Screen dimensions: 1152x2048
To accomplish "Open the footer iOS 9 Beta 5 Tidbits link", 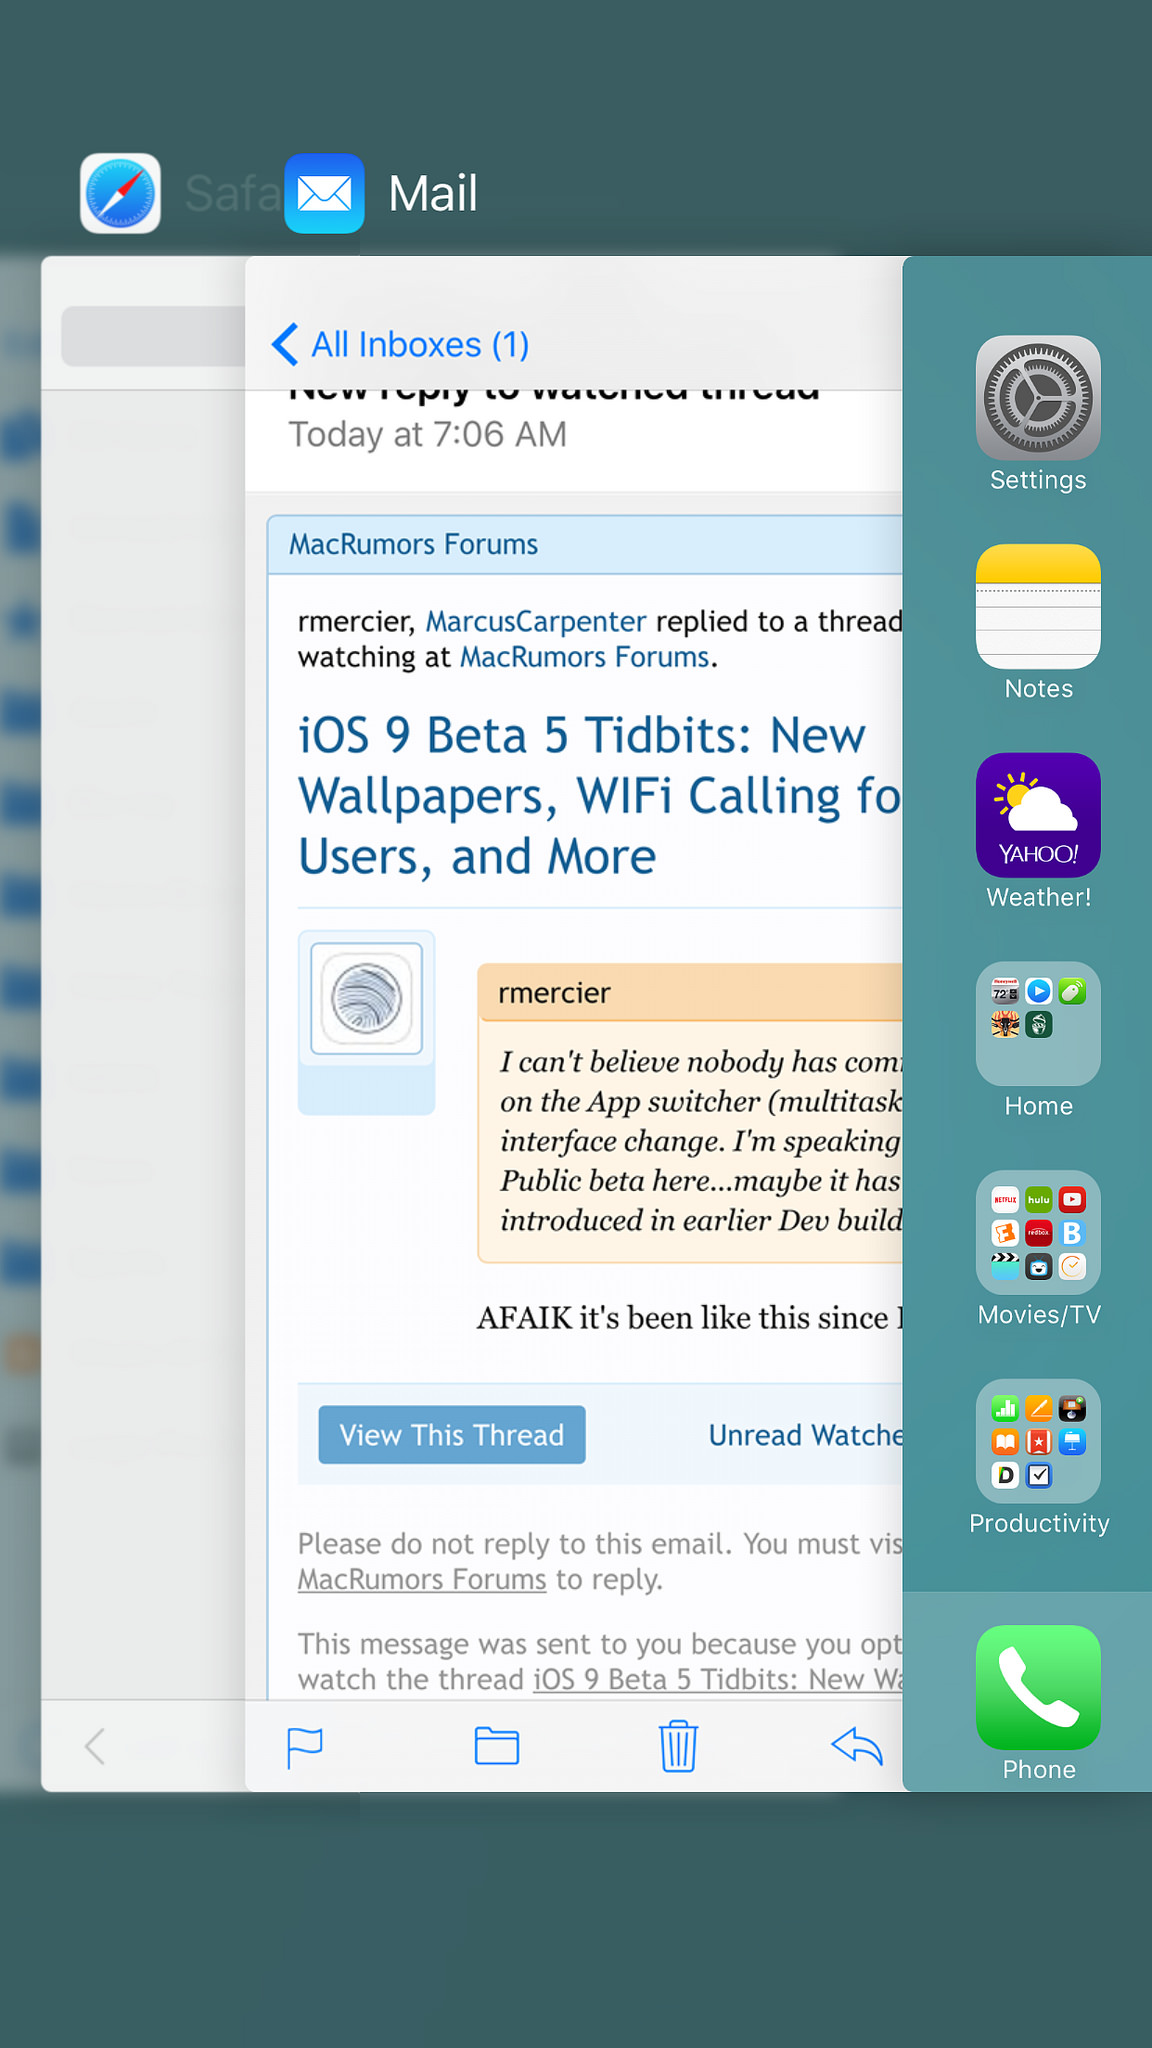I will tap(718, 1679).
